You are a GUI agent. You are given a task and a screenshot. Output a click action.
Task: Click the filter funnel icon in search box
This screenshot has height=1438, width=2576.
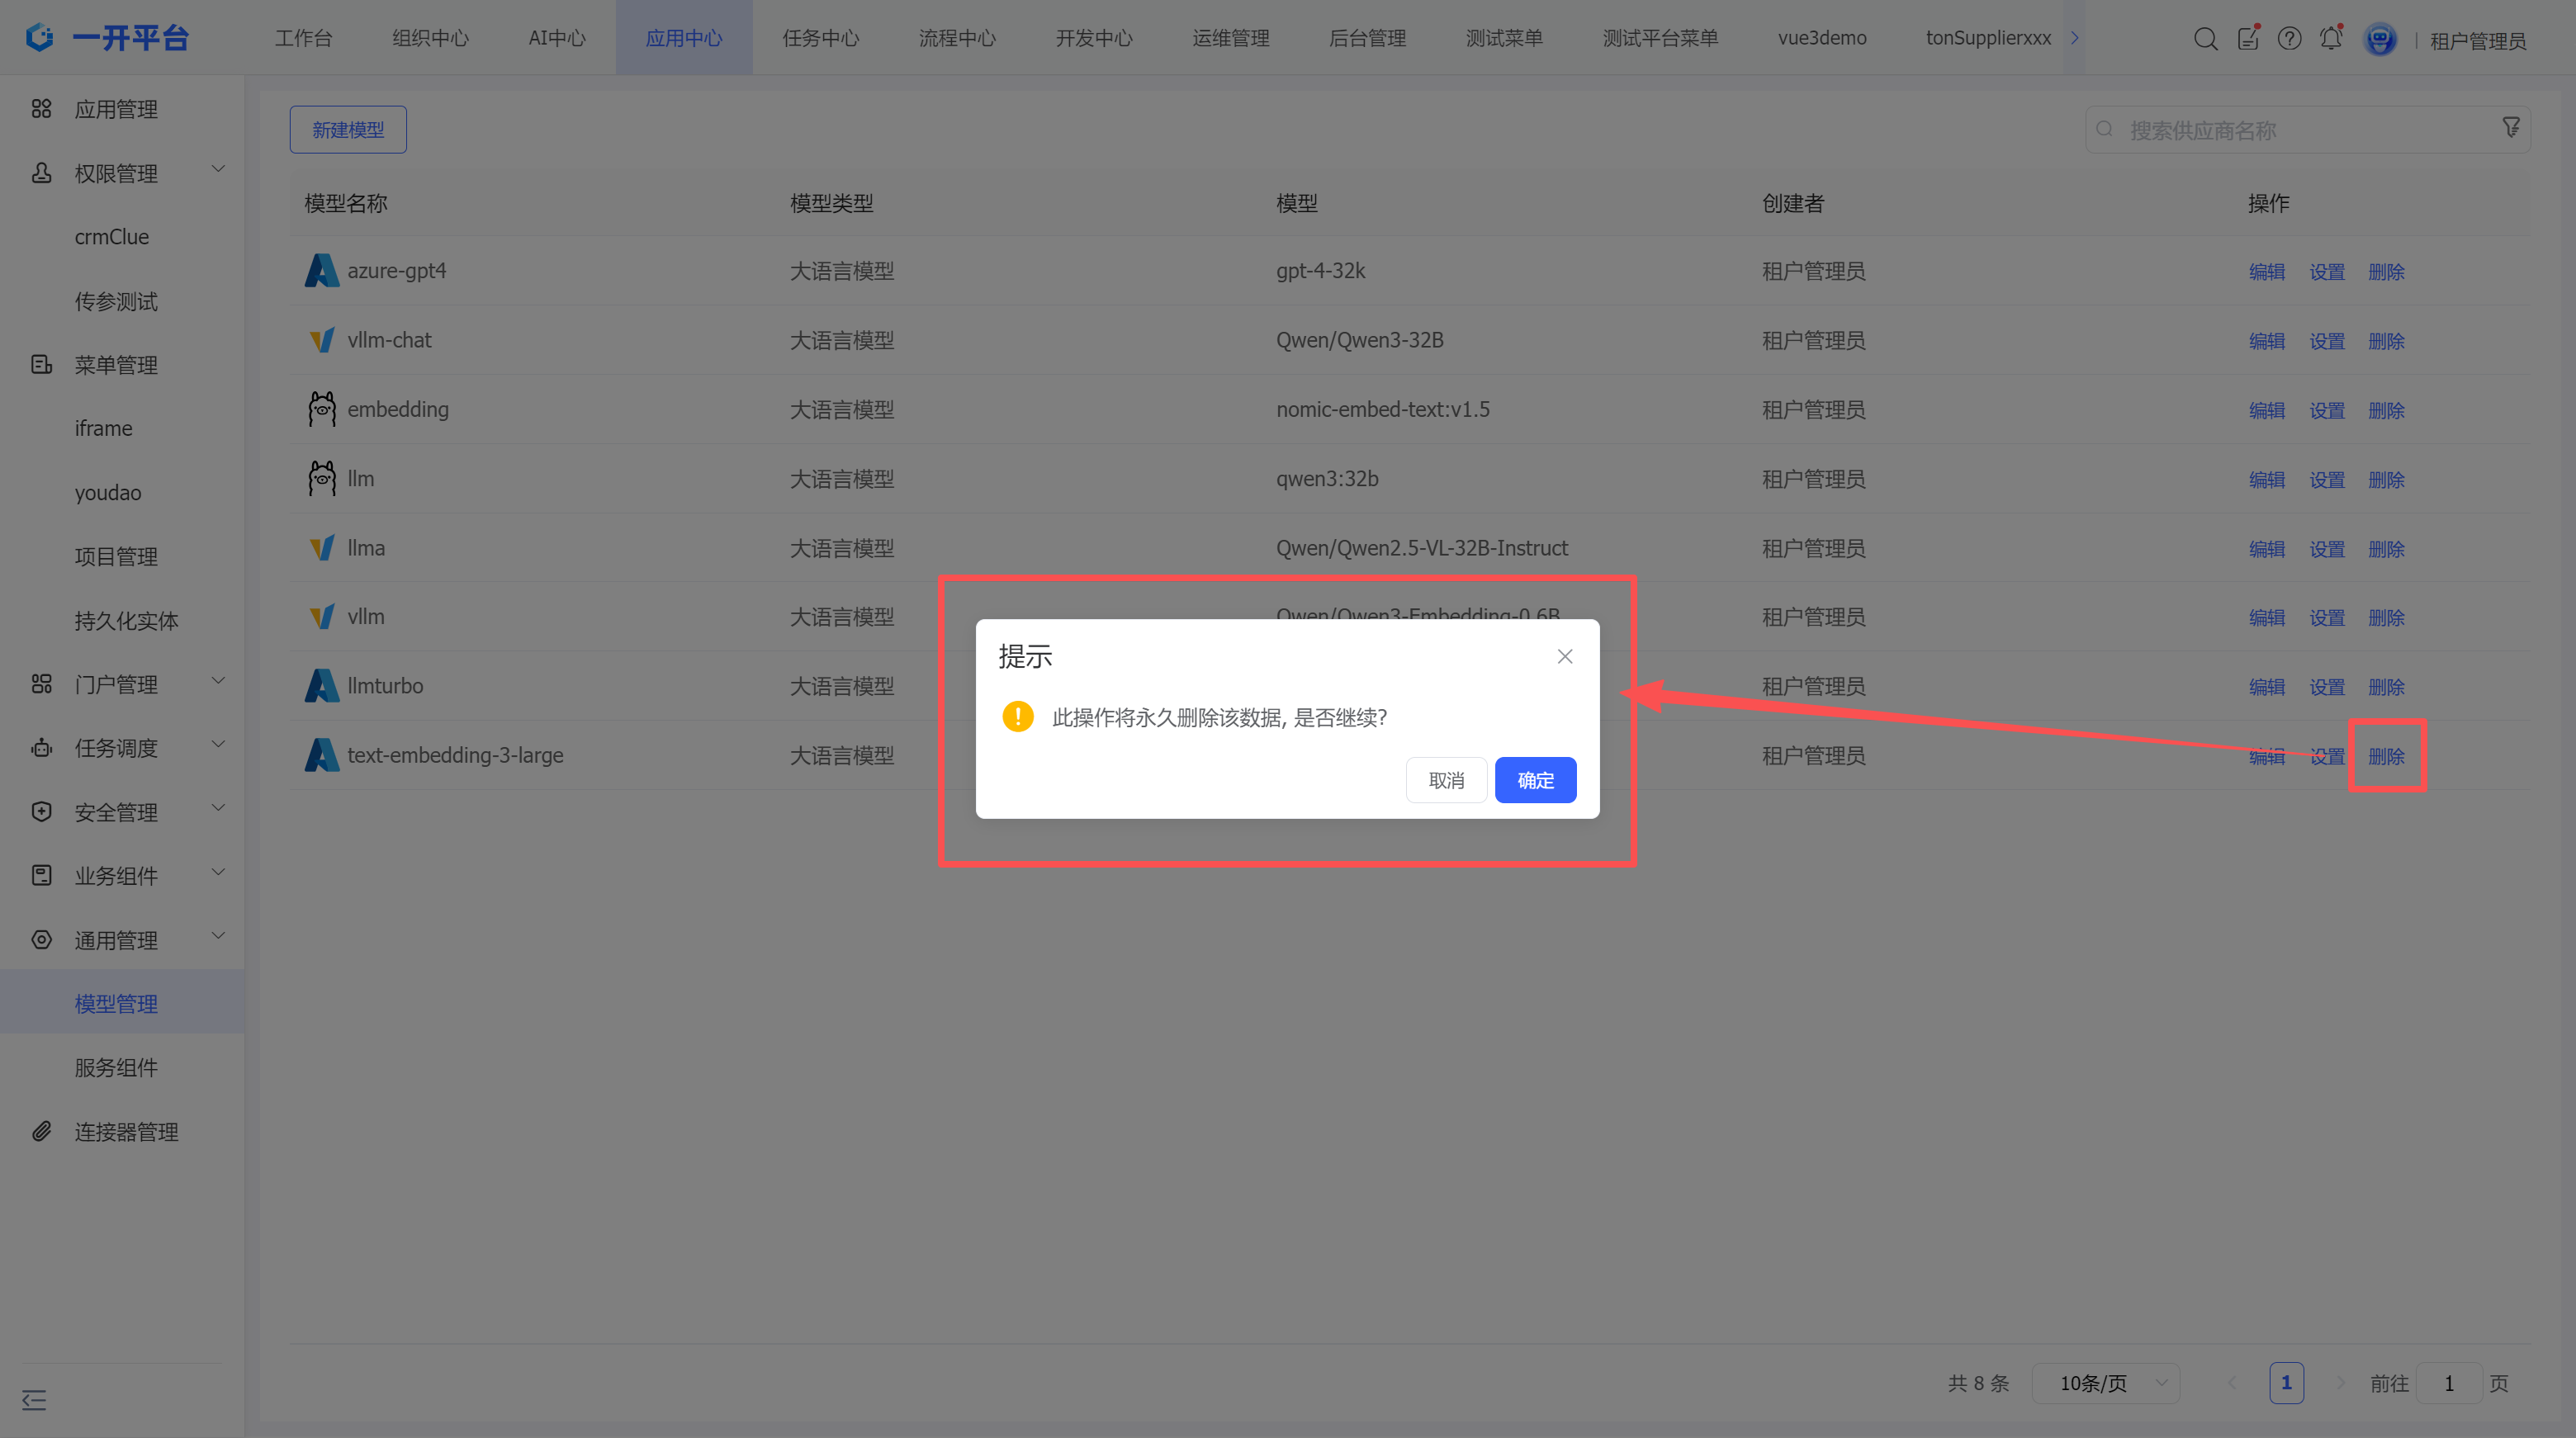(x=2511, y=128)
